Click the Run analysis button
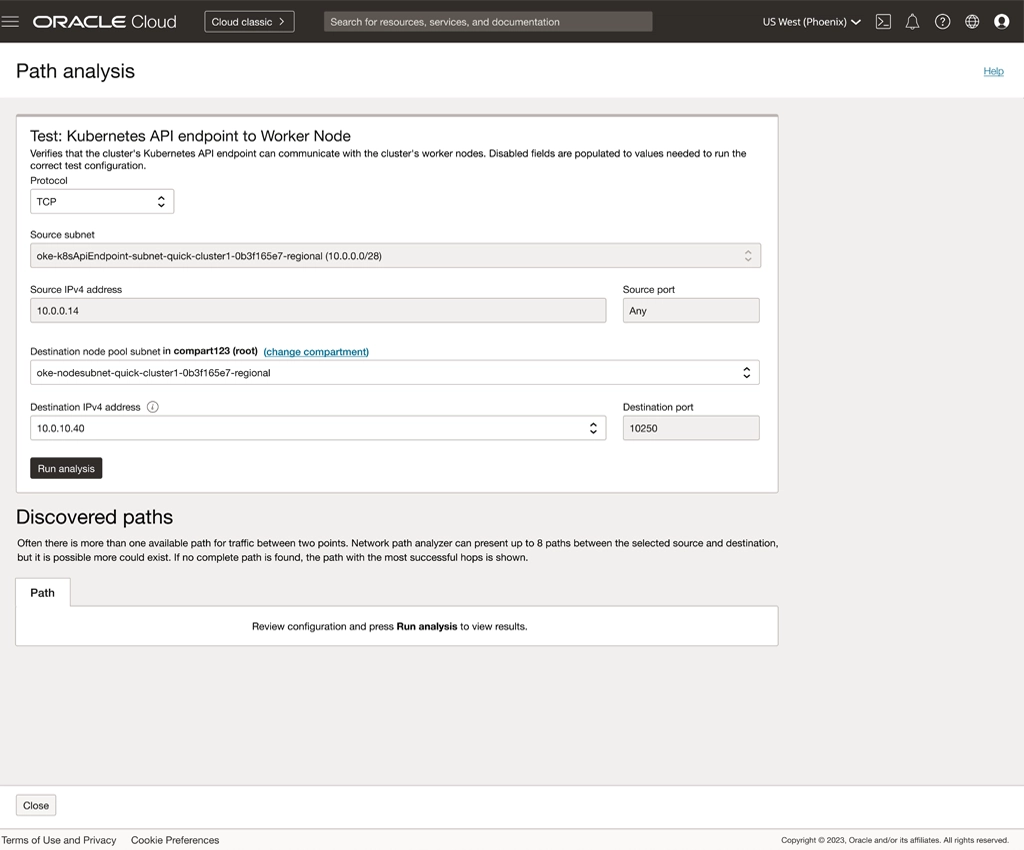Viewport: 1024px width, 850px height. pyautogui.click(x=66, y=468)
